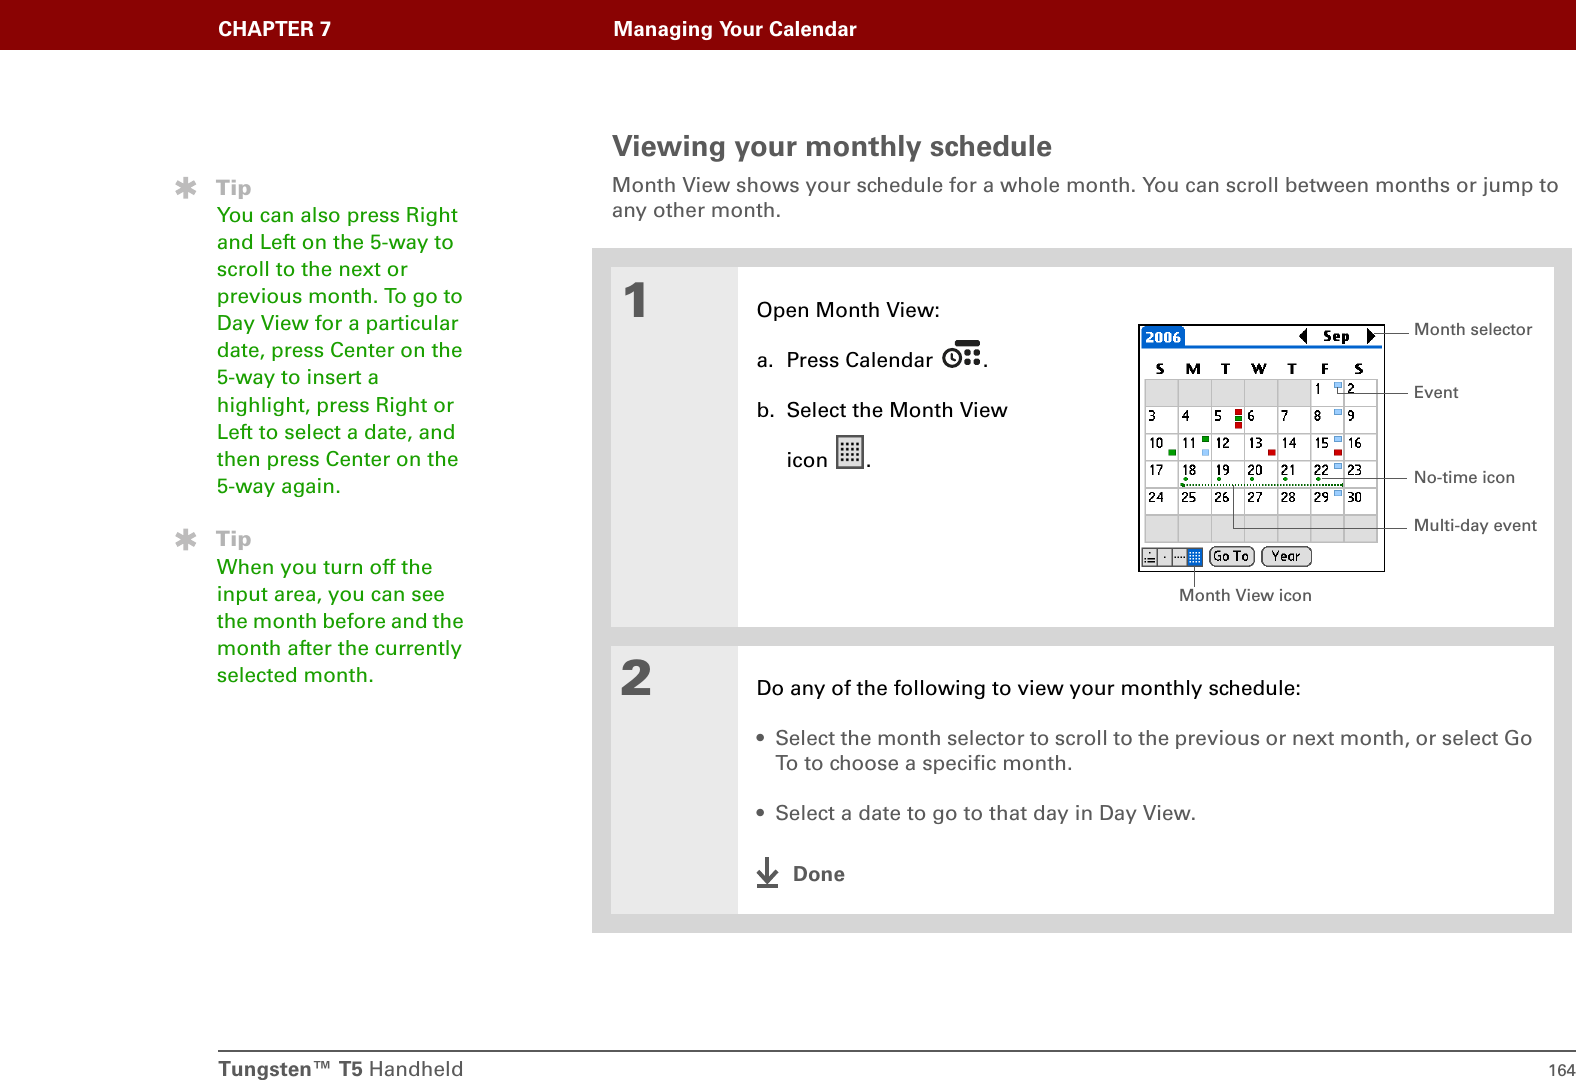Click page number 164

tap(1561, 1070)
